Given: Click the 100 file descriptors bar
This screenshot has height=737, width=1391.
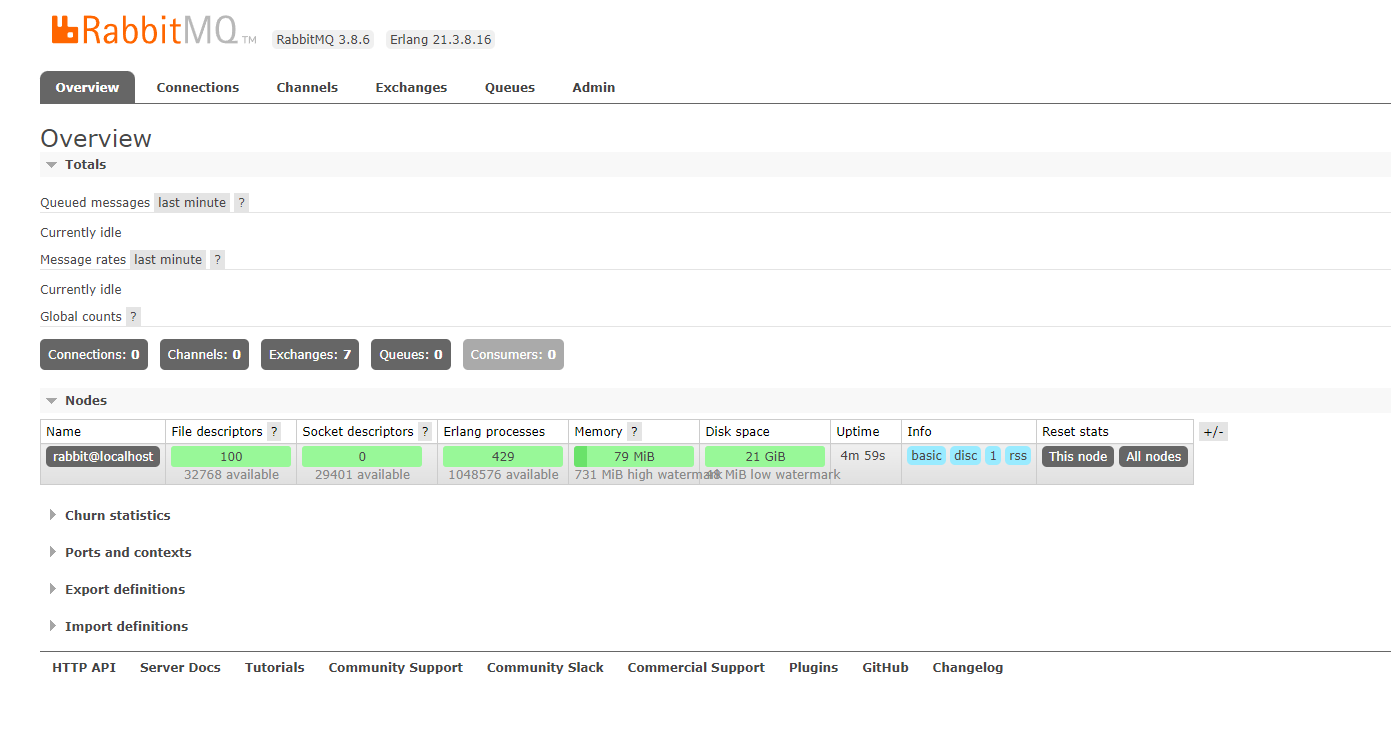Looking at the screenshot, I should pos(231,456).
